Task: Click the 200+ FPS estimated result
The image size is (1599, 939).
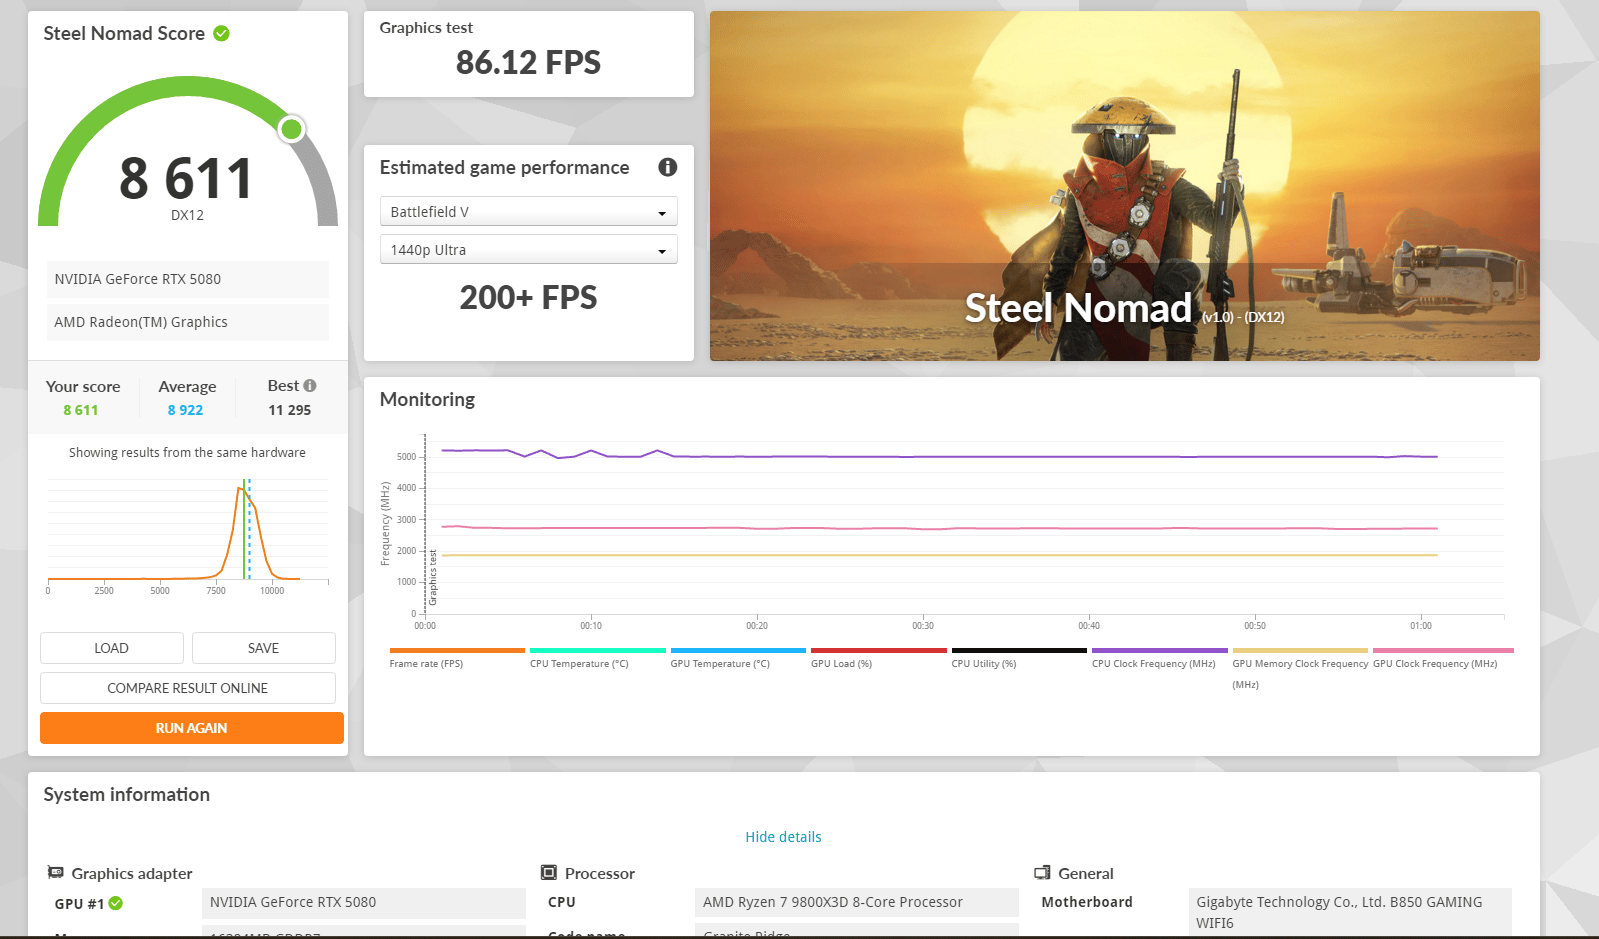Action: tap(528, 298)
